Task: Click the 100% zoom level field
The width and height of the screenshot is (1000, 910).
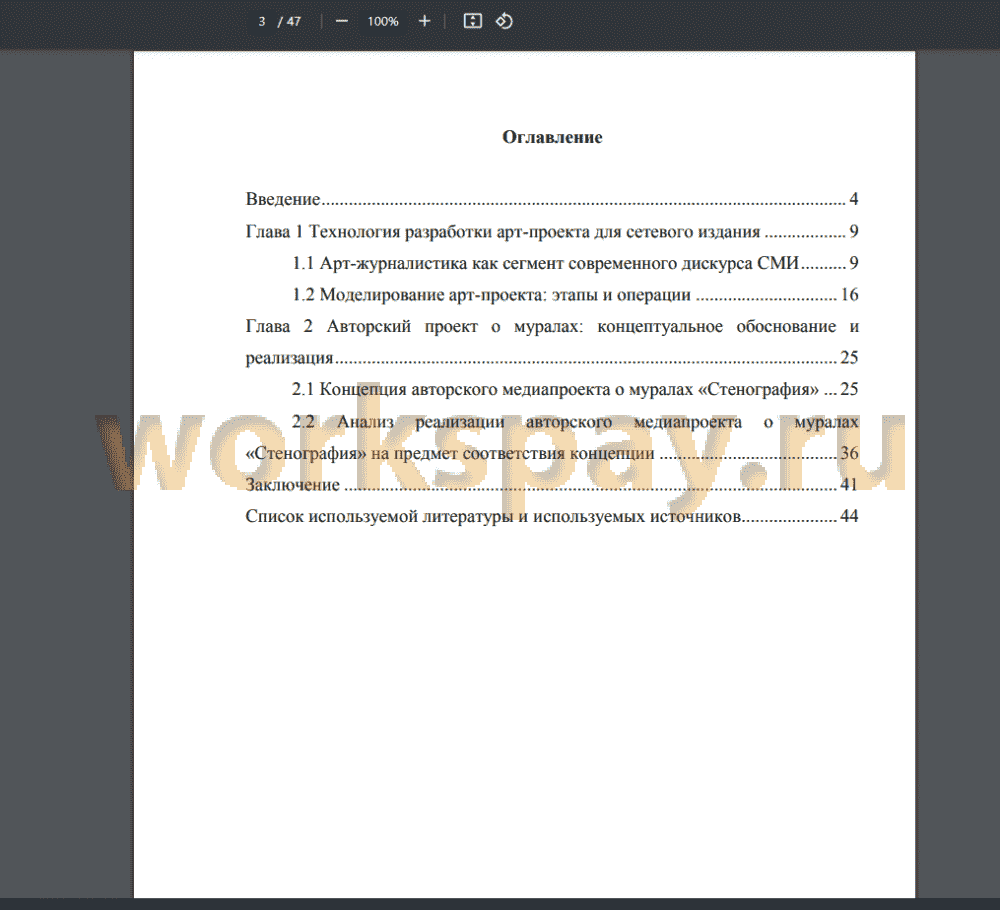Action: click(383, 21)
